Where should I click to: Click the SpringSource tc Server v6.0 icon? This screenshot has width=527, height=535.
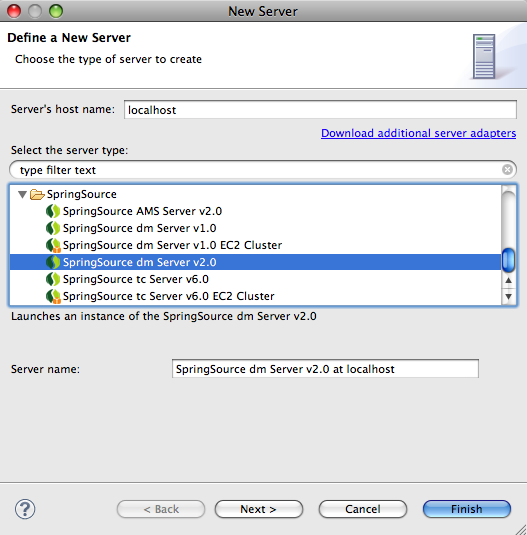click(53, 279)
